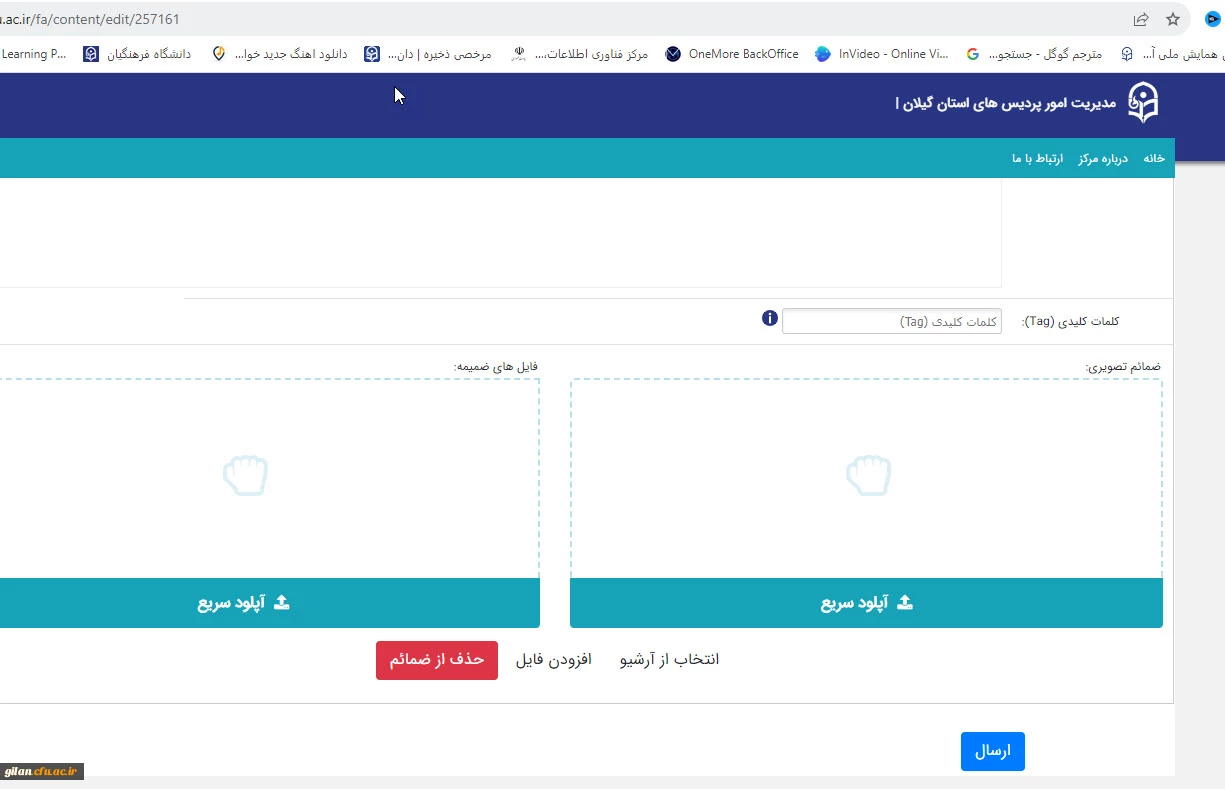This screenshot has width=1225, height=789.
Task: Click the info icon beside the Tag field
Action: point(770,319)
